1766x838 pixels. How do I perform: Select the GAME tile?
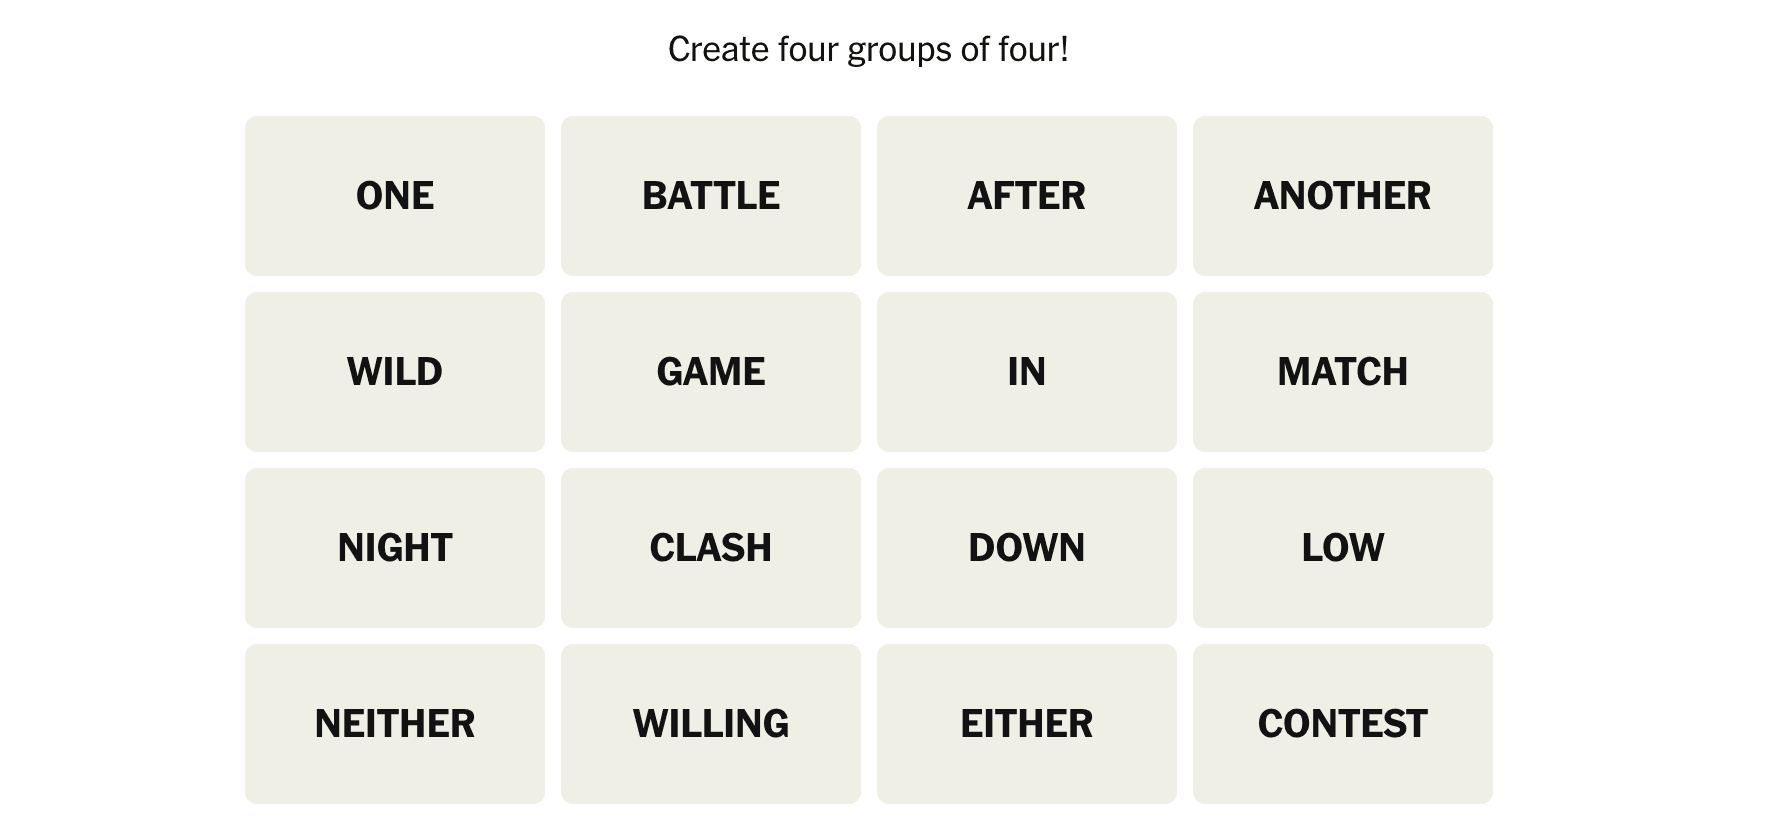coord(711,372)
